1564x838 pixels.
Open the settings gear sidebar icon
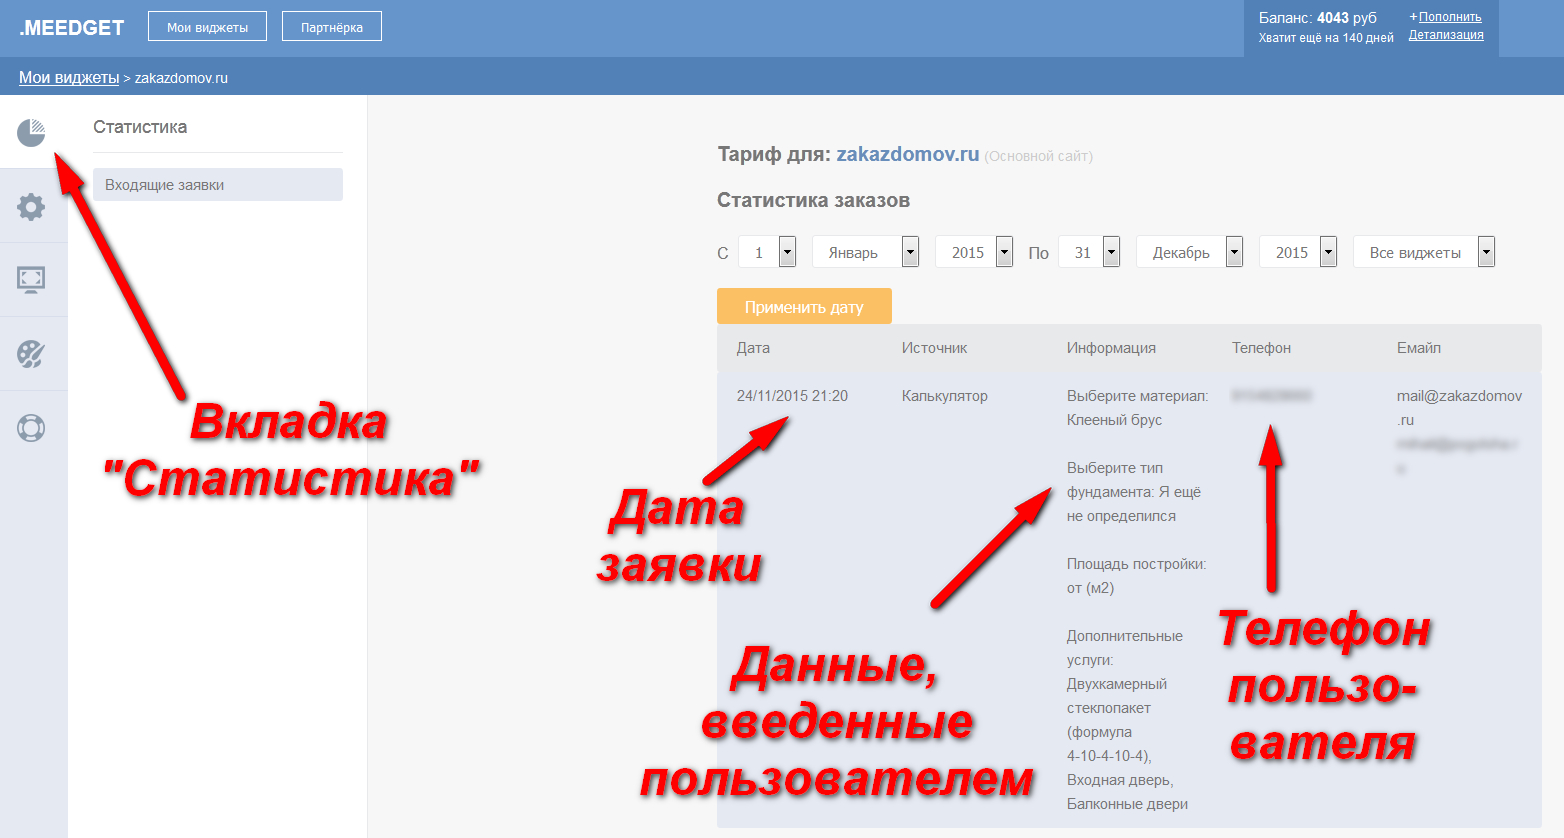[31, 207]
